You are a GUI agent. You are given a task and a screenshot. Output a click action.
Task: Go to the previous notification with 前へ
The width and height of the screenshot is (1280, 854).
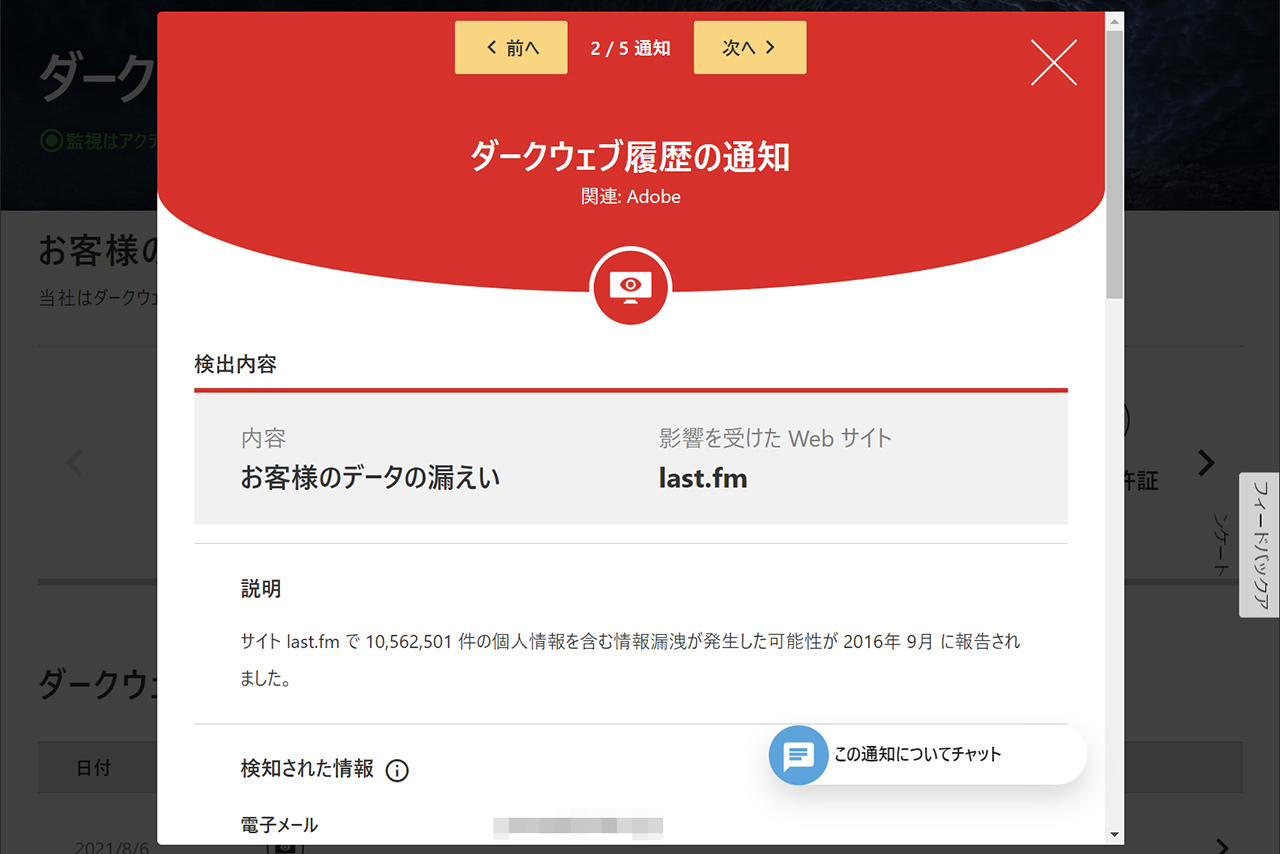pyautogui.click(x=511, y=48)
